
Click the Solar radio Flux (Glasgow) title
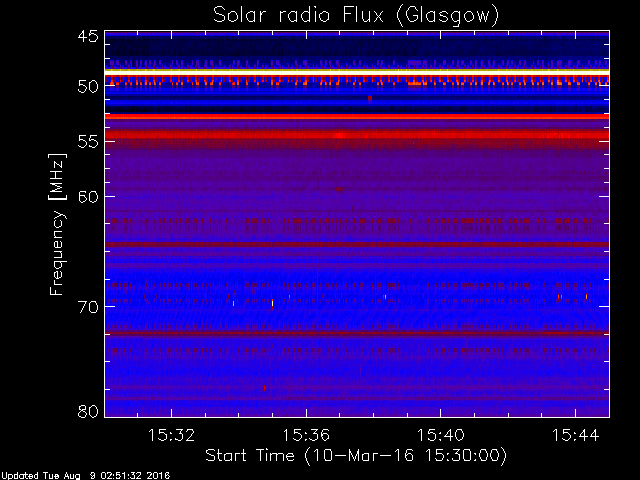click(356, 16)
